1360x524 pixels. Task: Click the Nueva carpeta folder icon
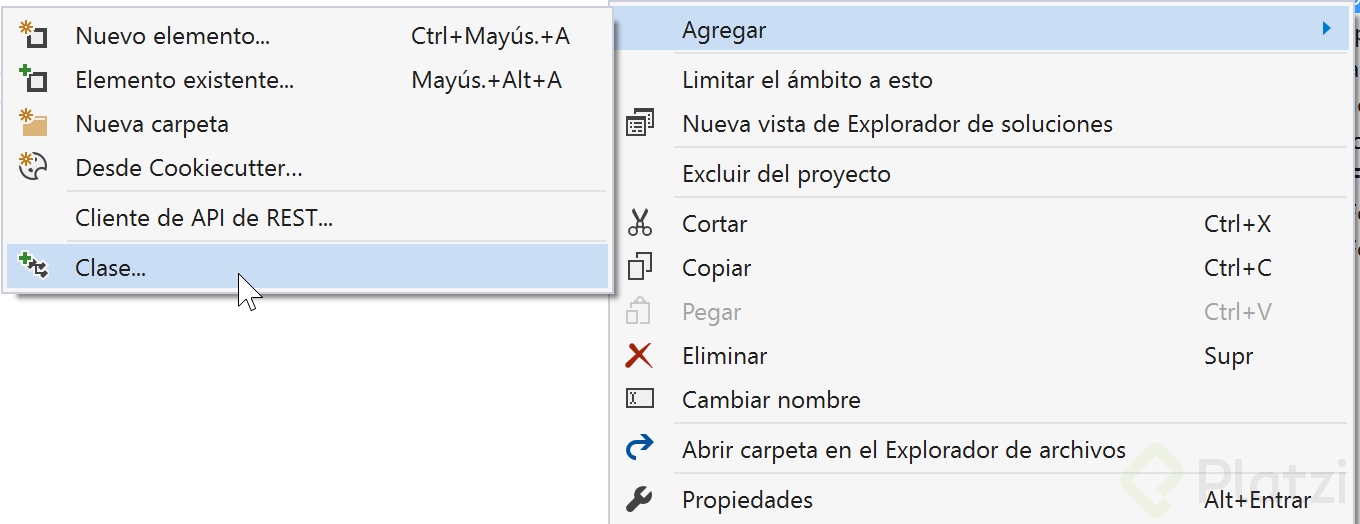[x=34, y=124]
